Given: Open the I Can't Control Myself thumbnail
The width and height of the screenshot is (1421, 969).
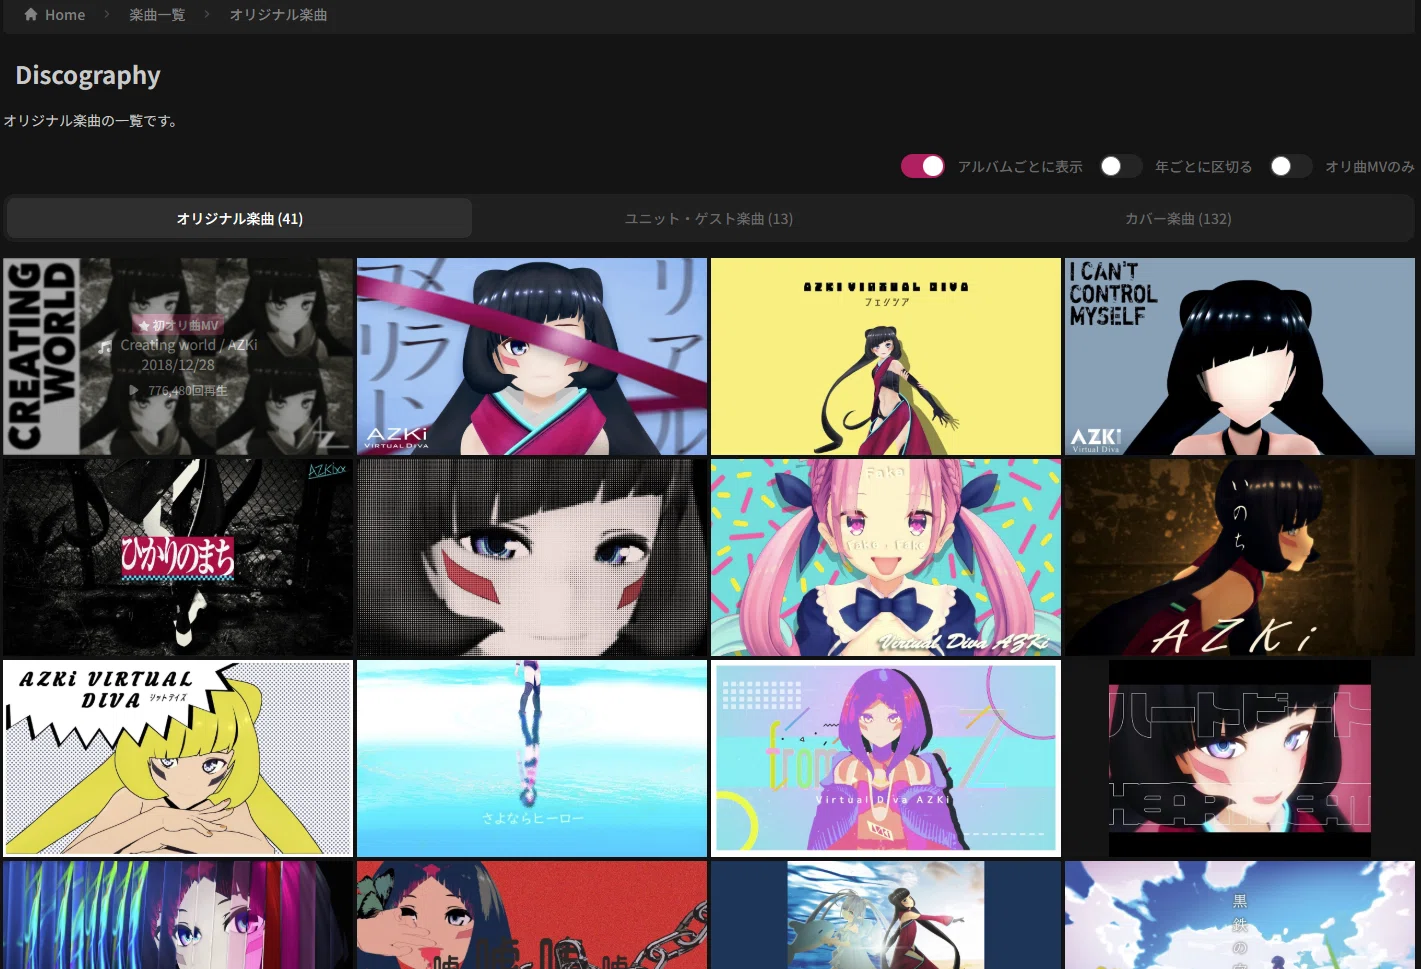Looking at the screenshot, I should tap(1240, 357).
